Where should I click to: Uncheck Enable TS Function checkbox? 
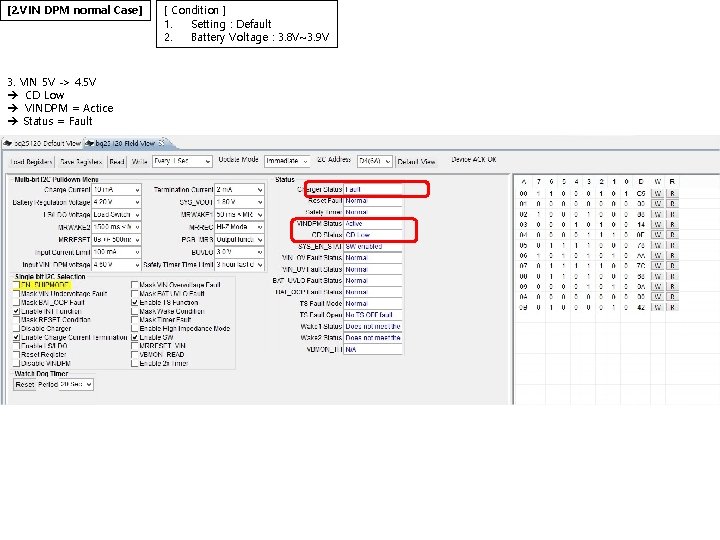pyautogui.click(x=135, y=303)
